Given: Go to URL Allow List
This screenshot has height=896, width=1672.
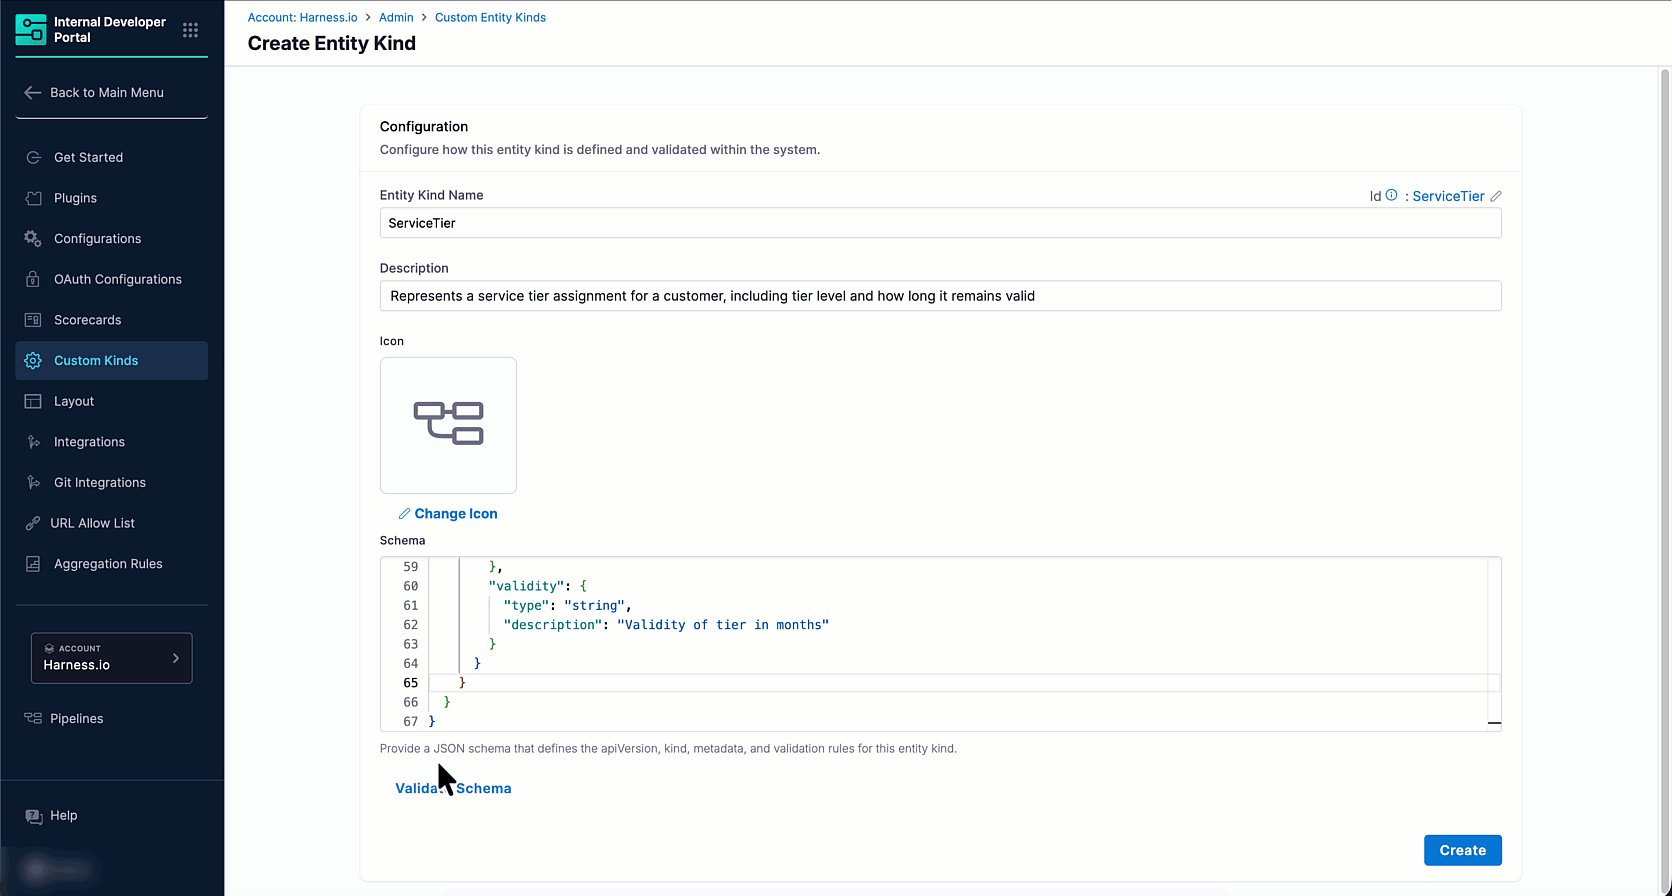Looking at the screenshot, I should (92, 523).
